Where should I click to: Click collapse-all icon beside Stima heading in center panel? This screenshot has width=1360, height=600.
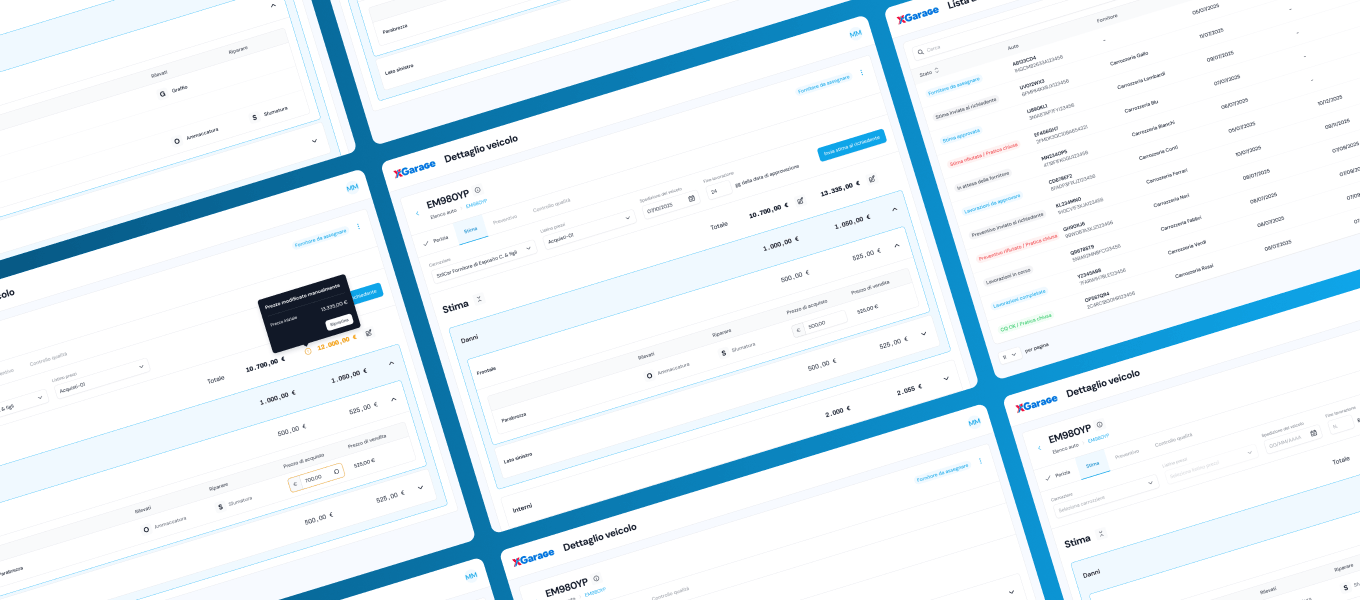[x=479, y=298]
